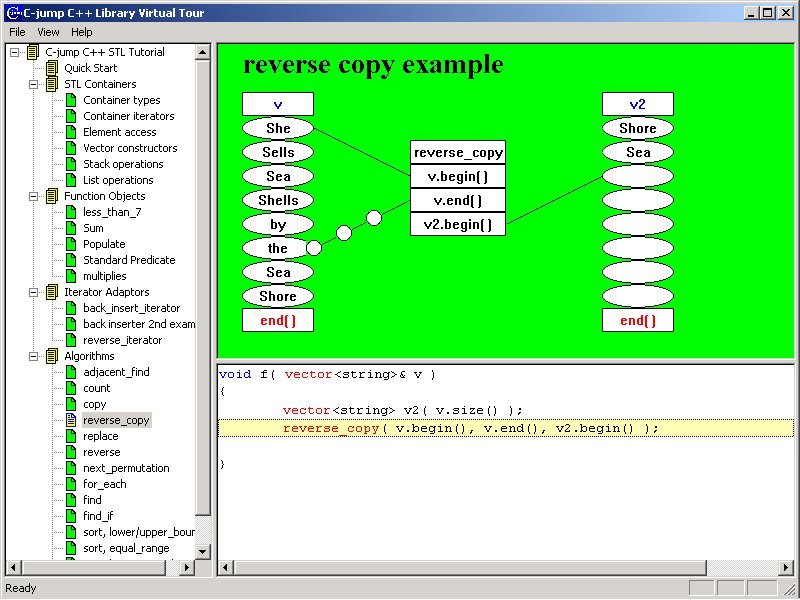Click the code pane horizontal scrollbar thumb
800x600 pixels.
pyautogui.click(x=469, y=567)
